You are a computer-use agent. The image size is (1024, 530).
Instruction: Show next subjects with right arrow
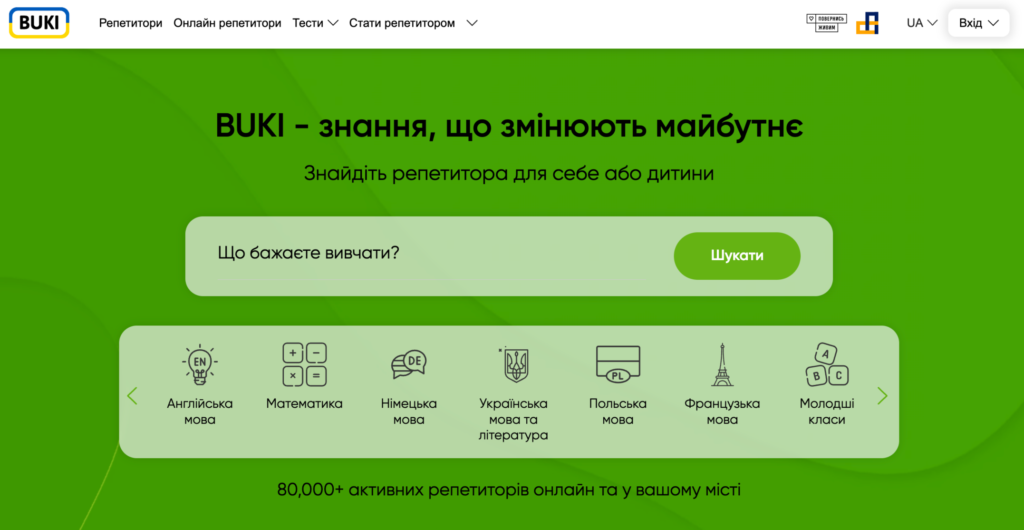tap(882, 396)
